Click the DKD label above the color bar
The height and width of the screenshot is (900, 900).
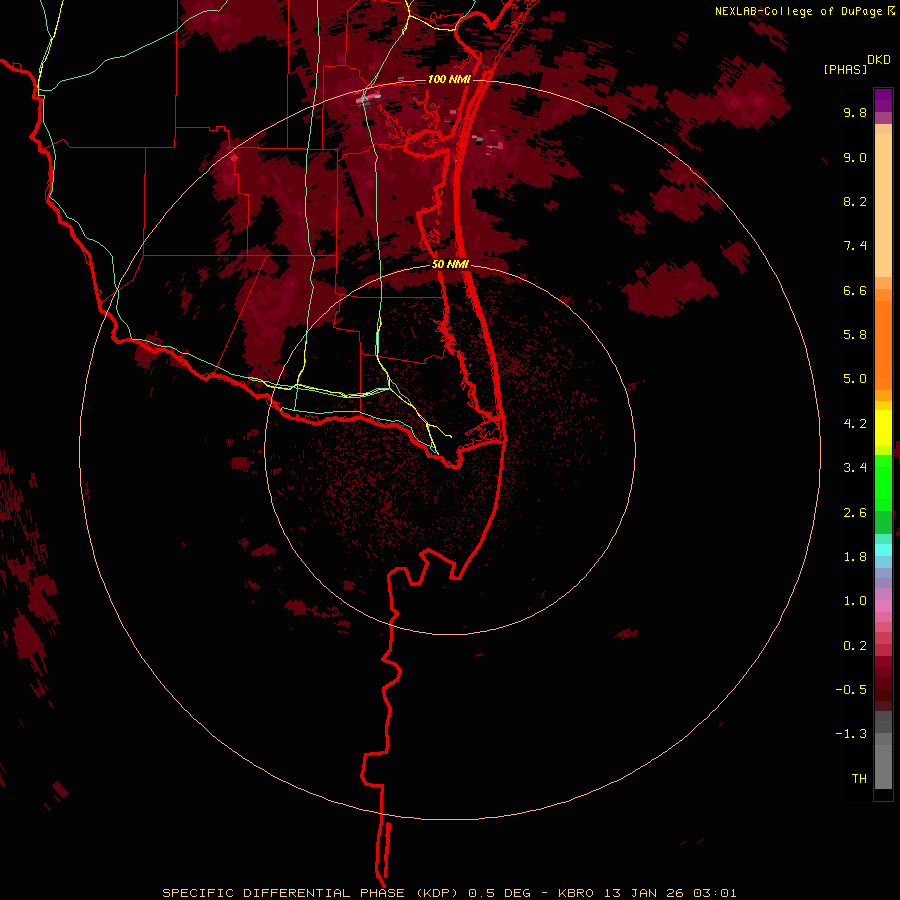click(x=879, y=60)
